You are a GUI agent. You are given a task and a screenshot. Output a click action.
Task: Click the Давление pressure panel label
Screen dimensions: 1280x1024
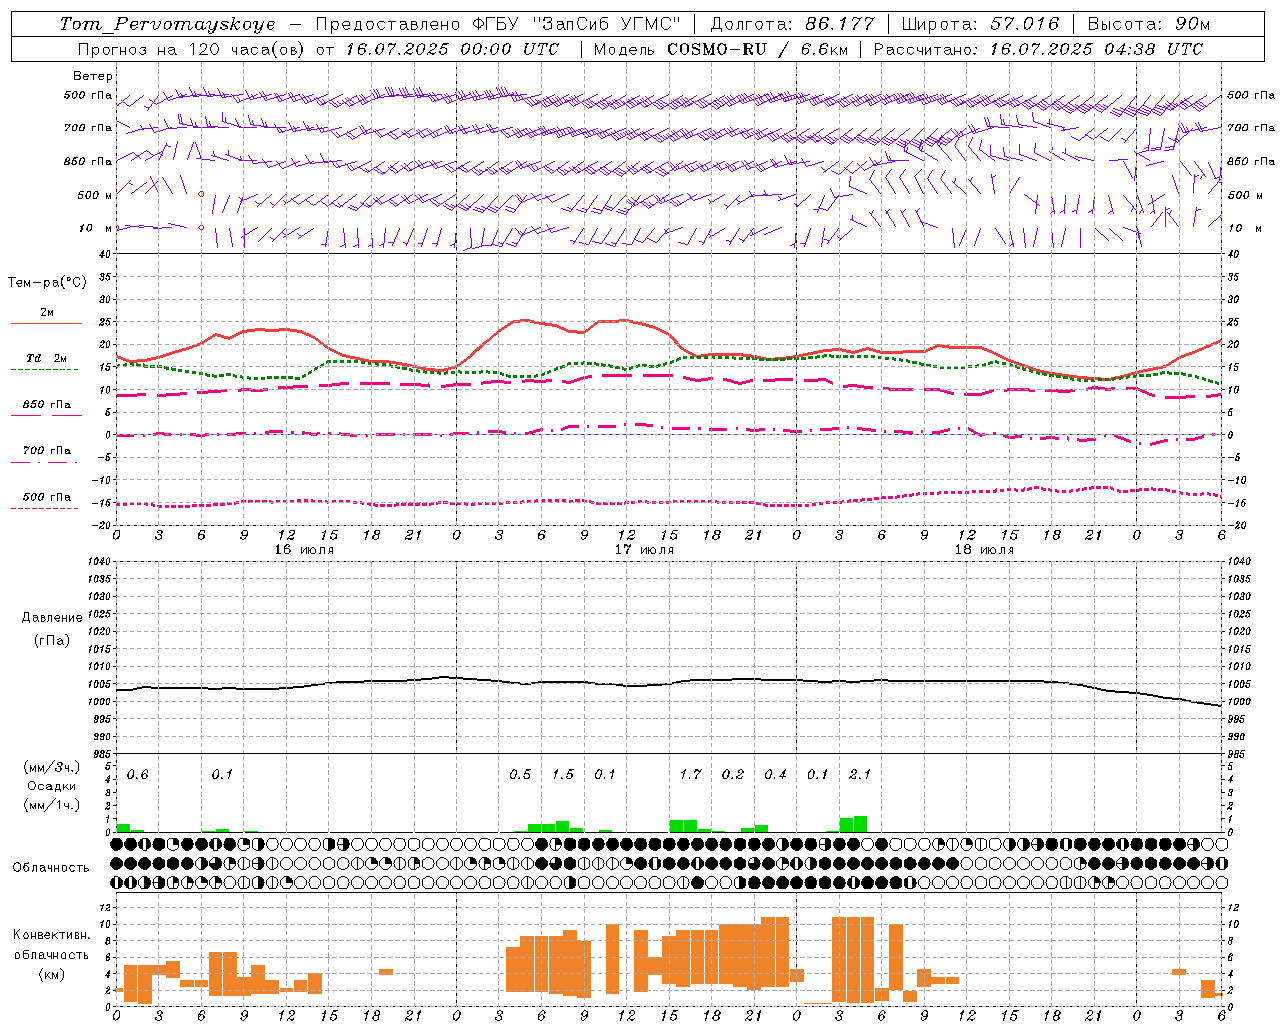[52, 618]
